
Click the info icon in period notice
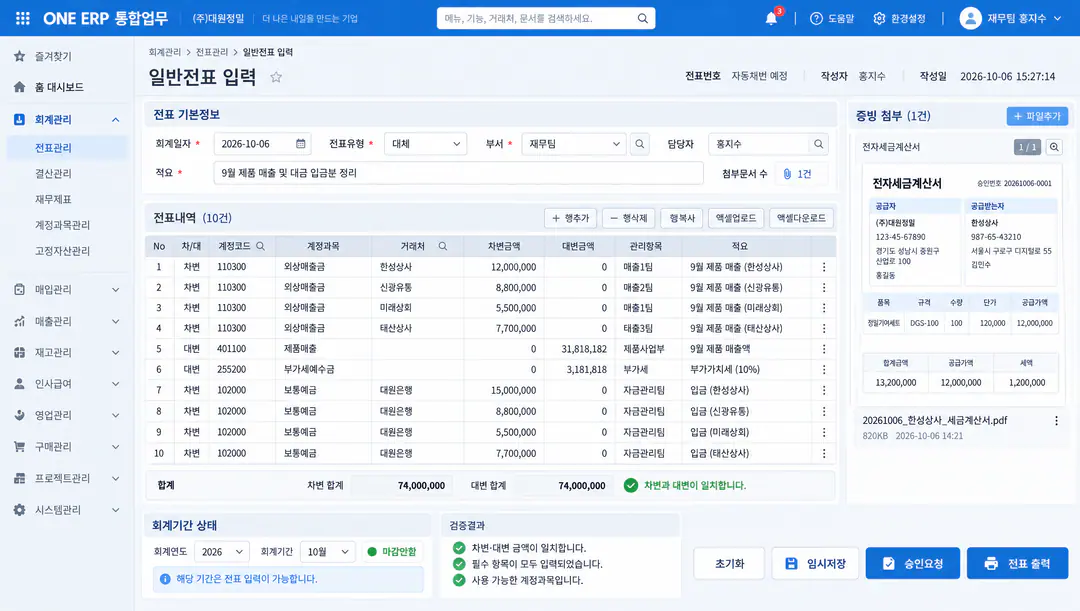pyautogui.click(x=165, y=579)
